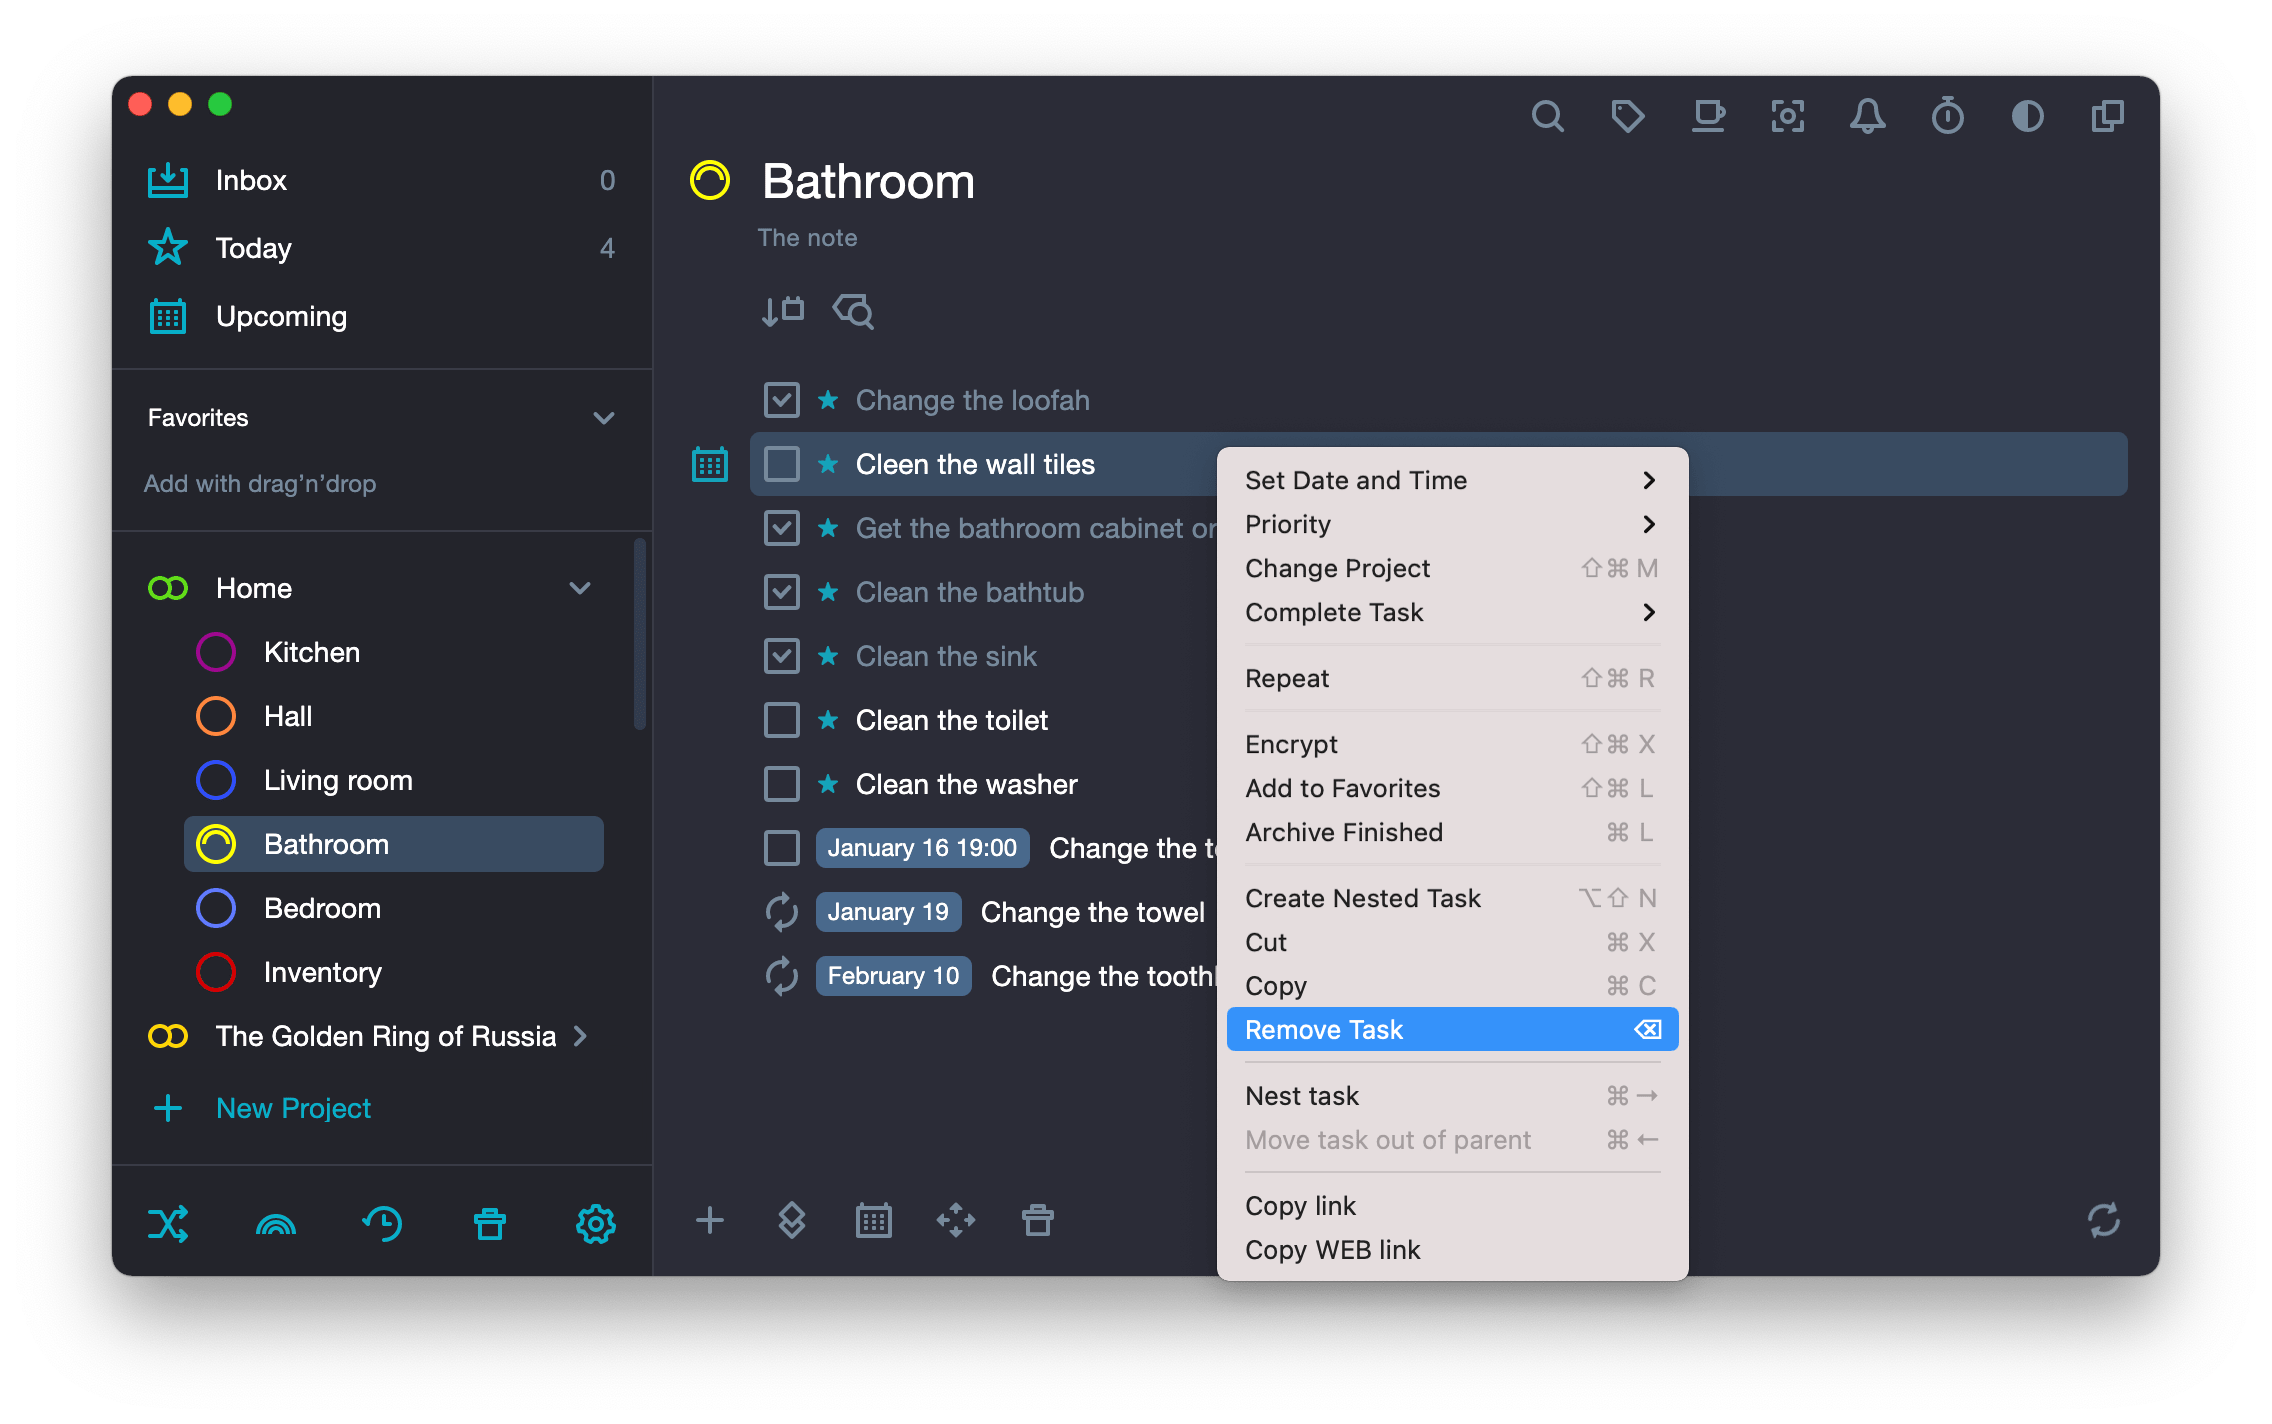
Task: Expand The Golden Ring of Russia chevron
Action: 581,1036
